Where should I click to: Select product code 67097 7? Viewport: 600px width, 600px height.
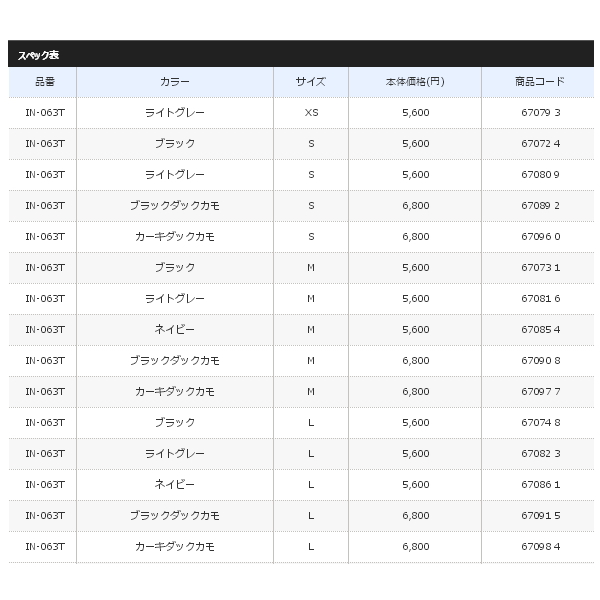pos(541,391)
